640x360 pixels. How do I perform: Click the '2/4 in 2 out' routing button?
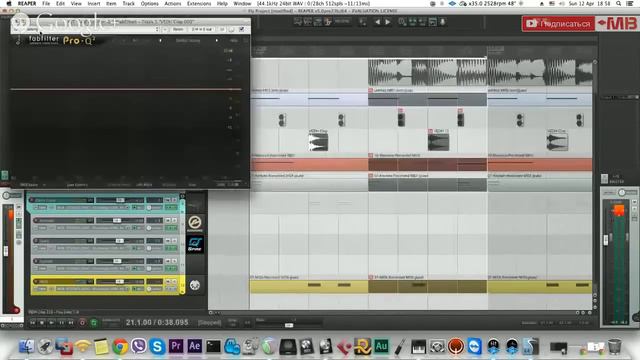coord(202,29)
